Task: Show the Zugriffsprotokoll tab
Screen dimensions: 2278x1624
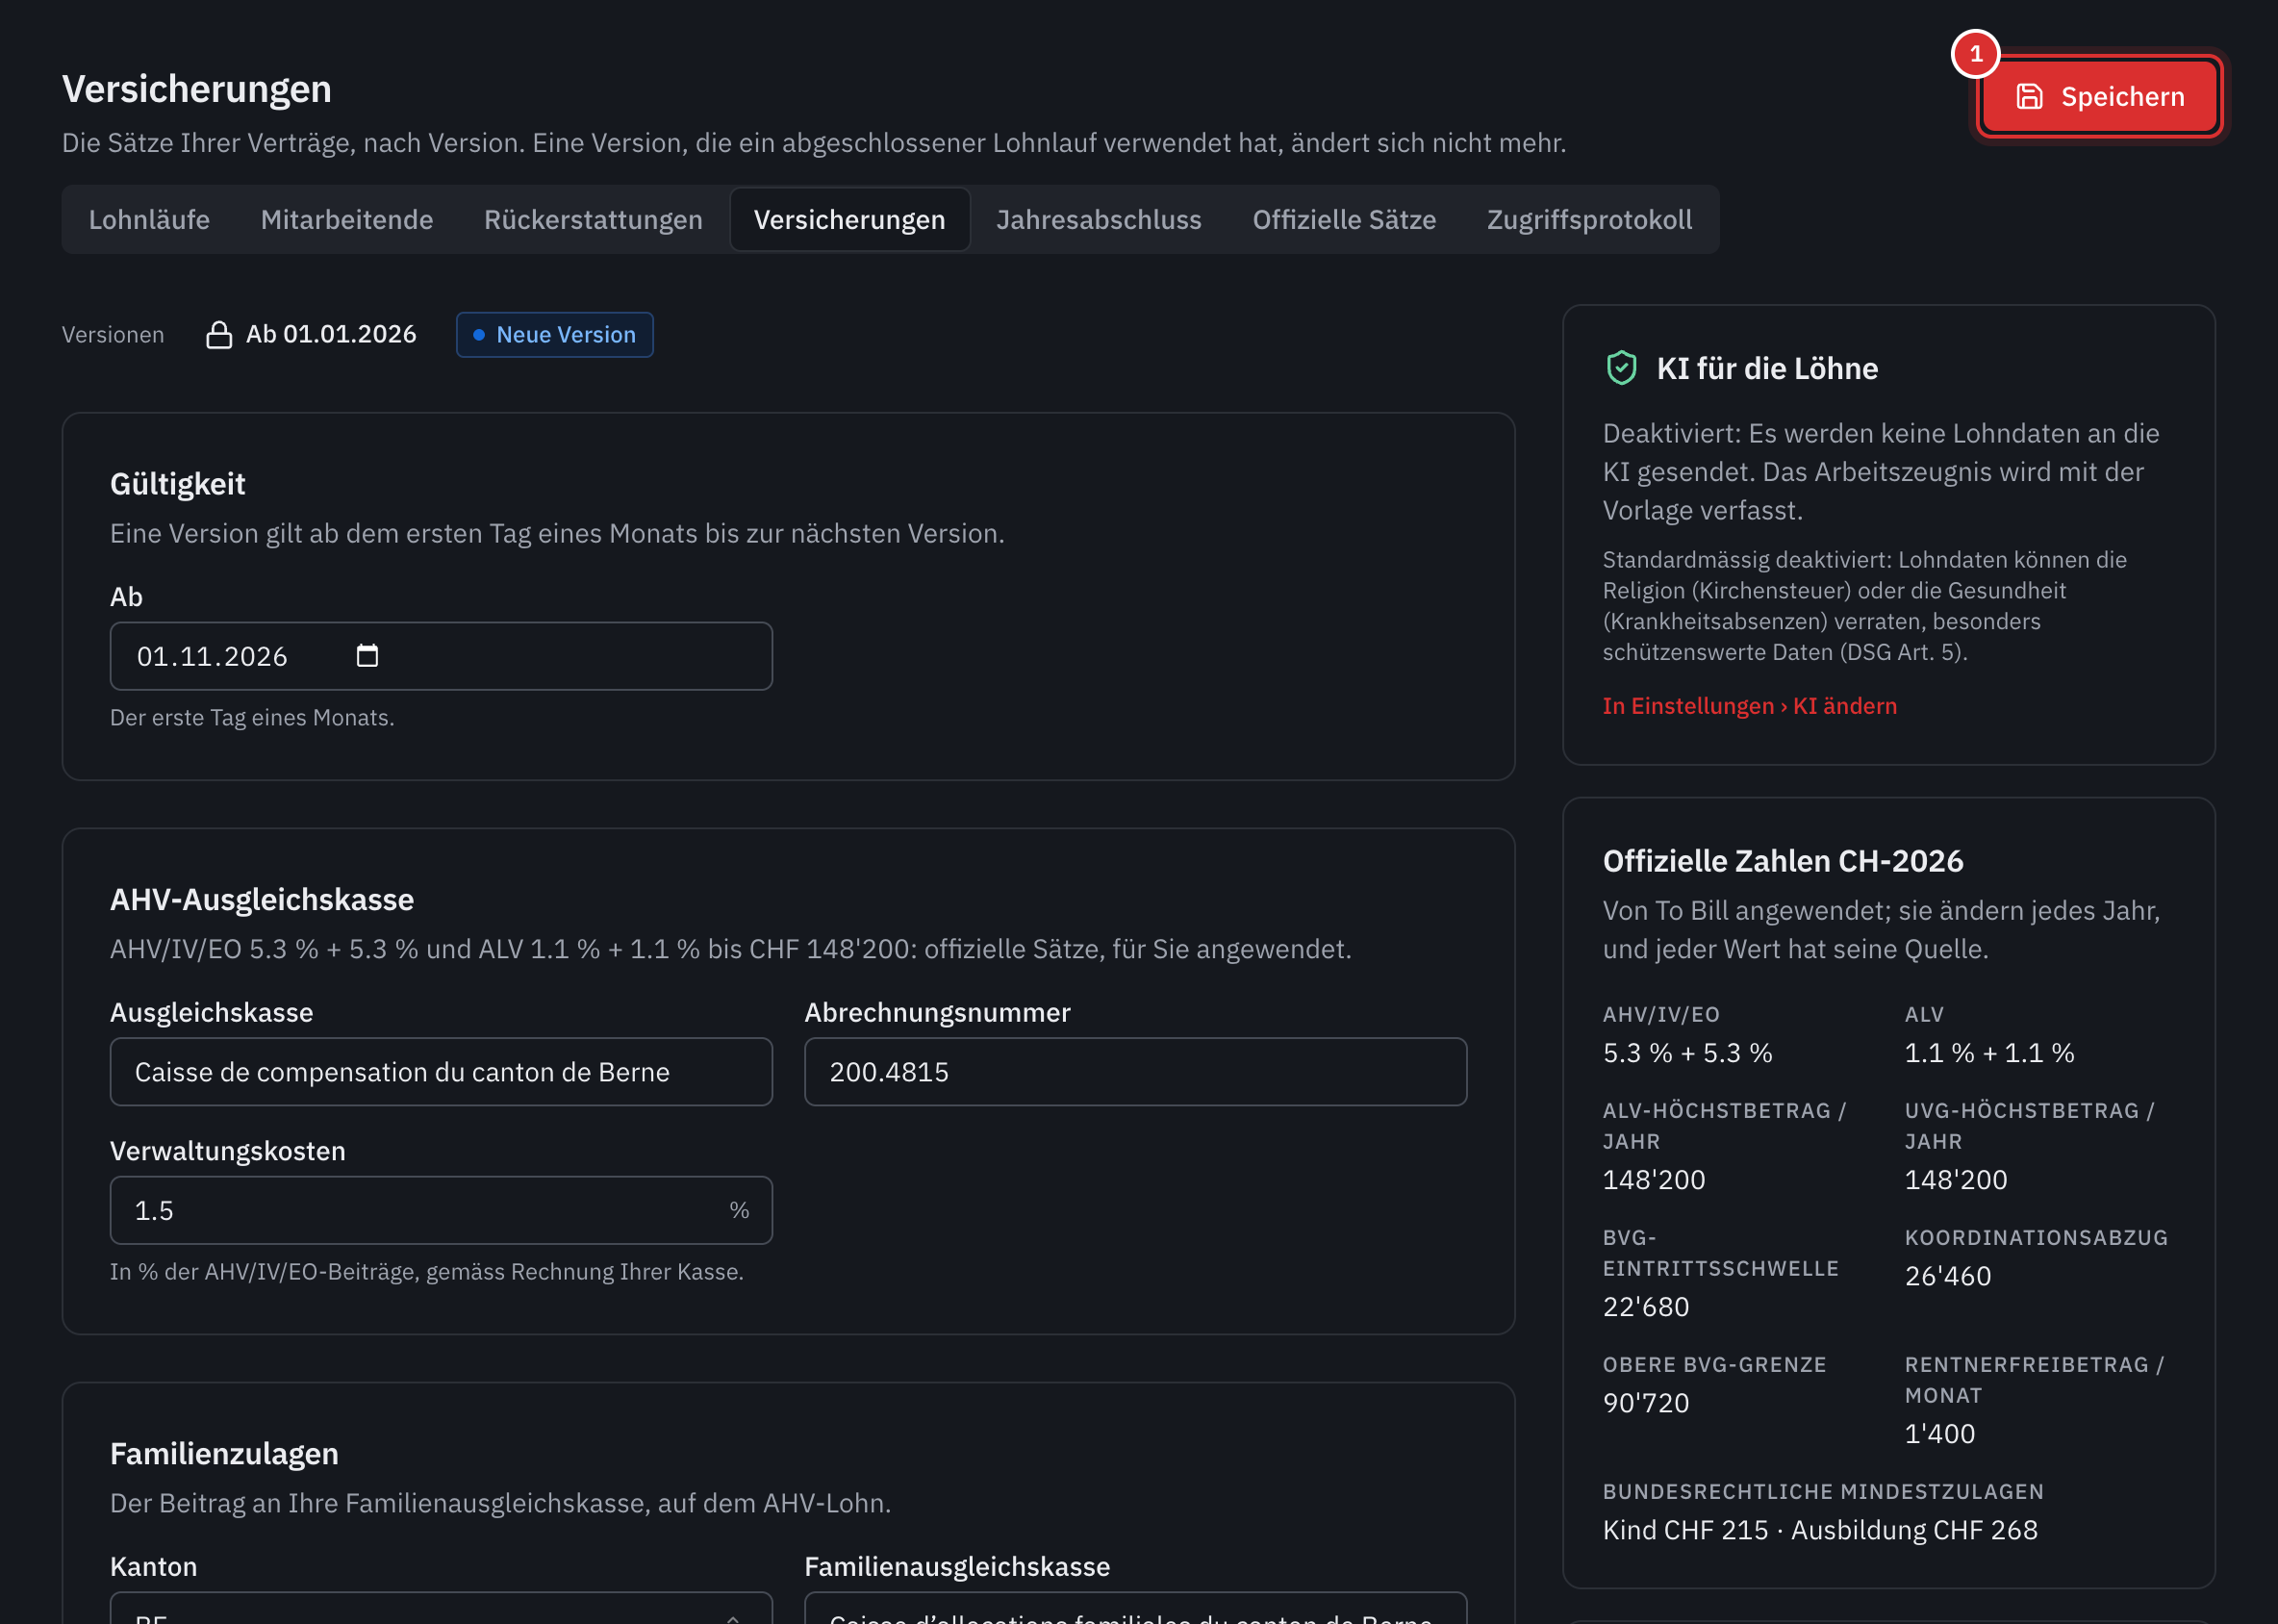Action: (x=1589, y=219)
